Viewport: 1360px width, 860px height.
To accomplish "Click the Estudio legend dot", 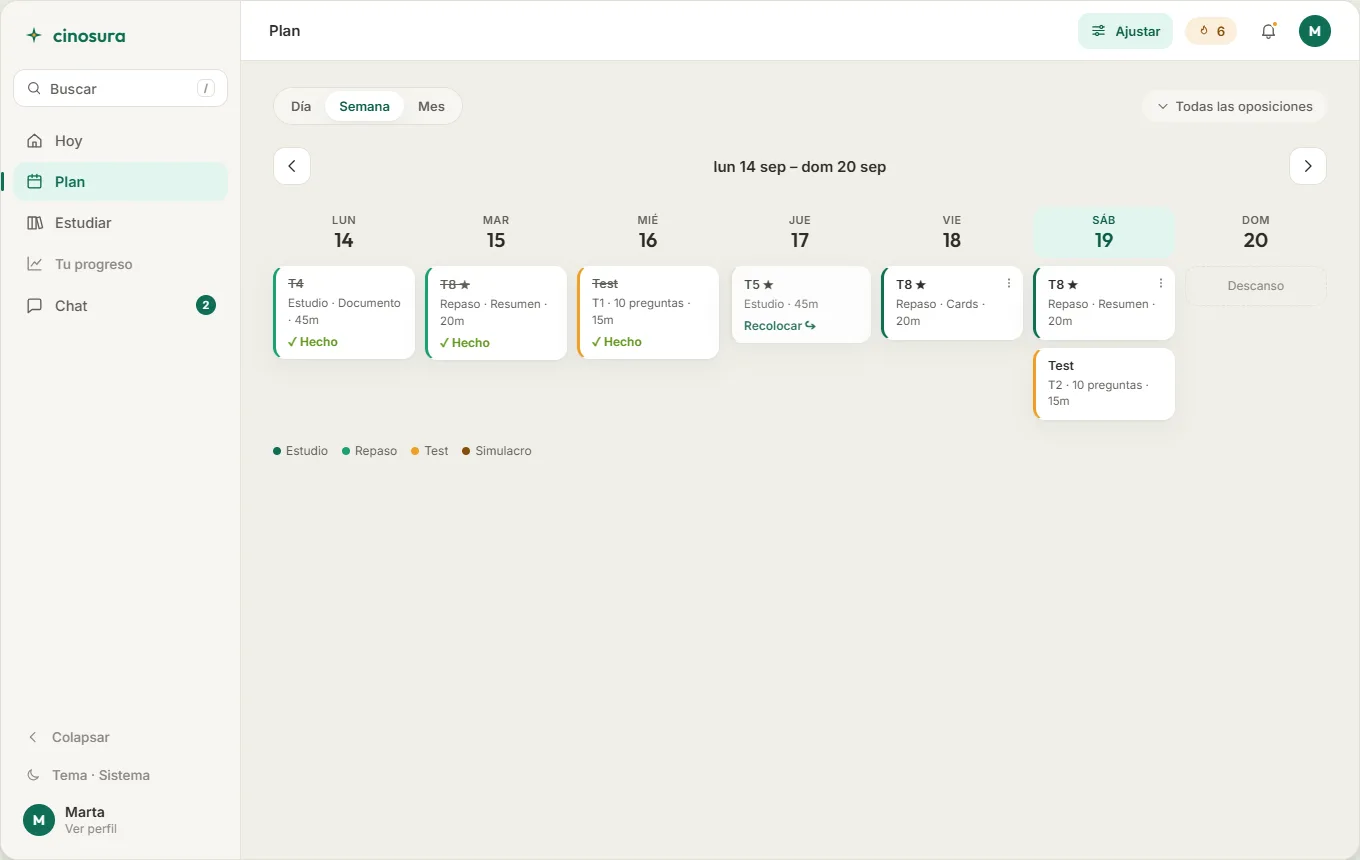I will tap(277, 451).
